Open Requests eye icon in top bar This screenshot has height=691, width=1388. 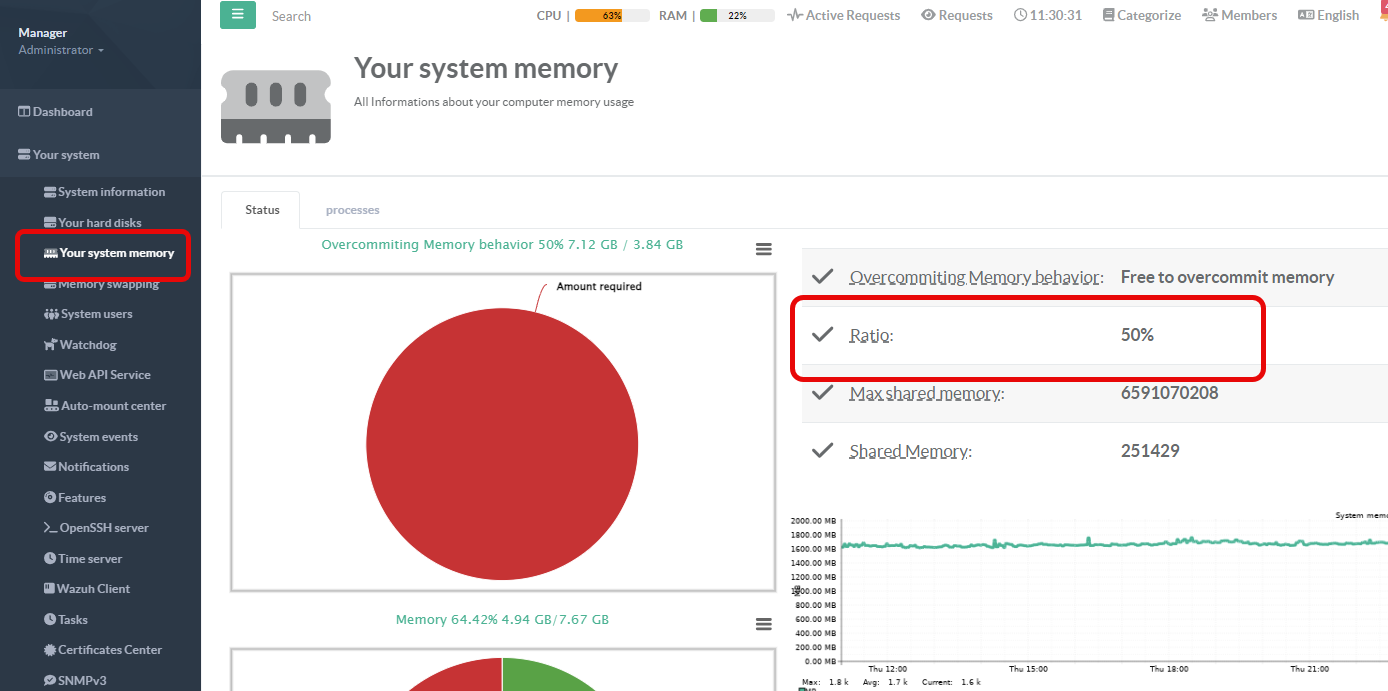[956, 15]
